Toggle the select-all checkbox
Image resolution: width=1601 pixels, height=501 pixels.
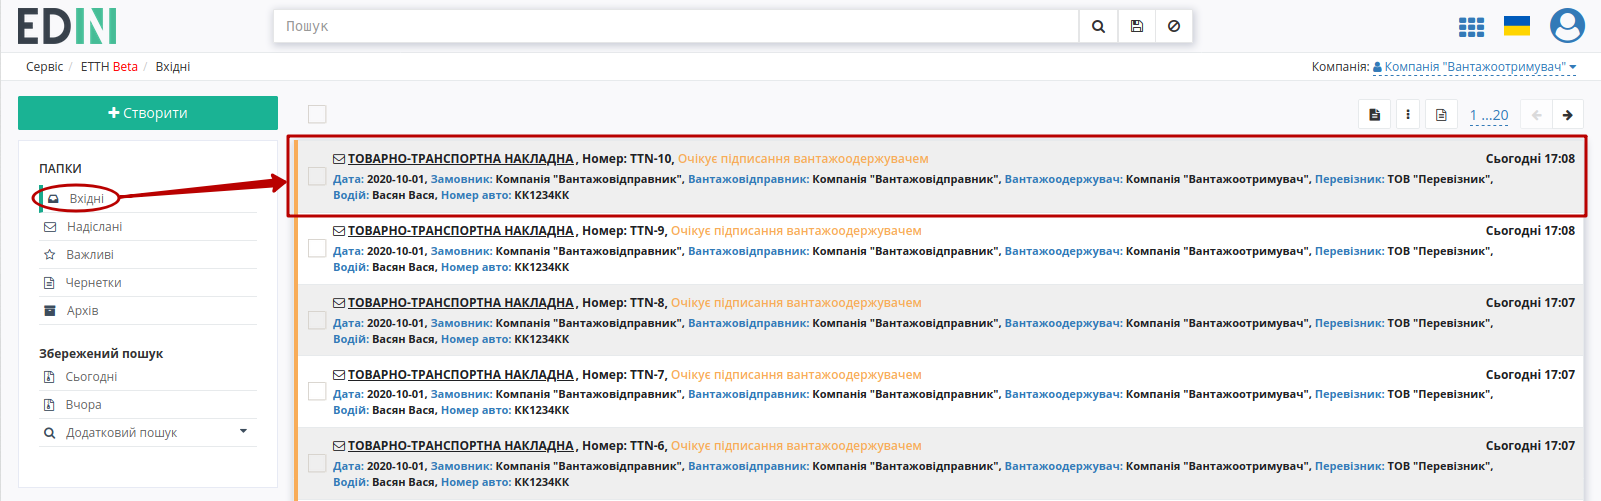pos(317,114)
